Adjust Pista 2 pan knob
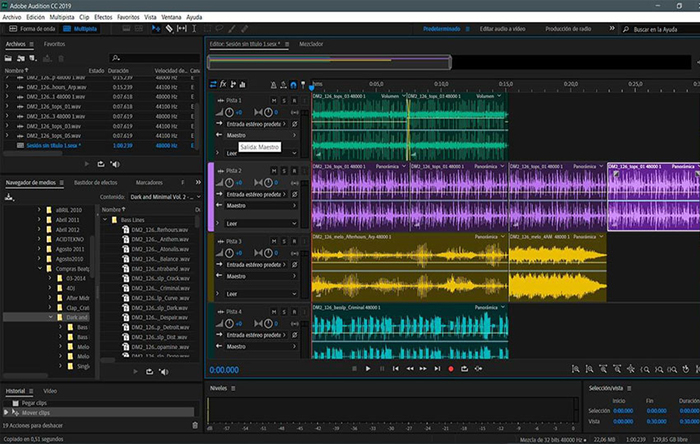The width and height of the screenshot is (700, 444). pyautogui.click(x=268, y=183)
